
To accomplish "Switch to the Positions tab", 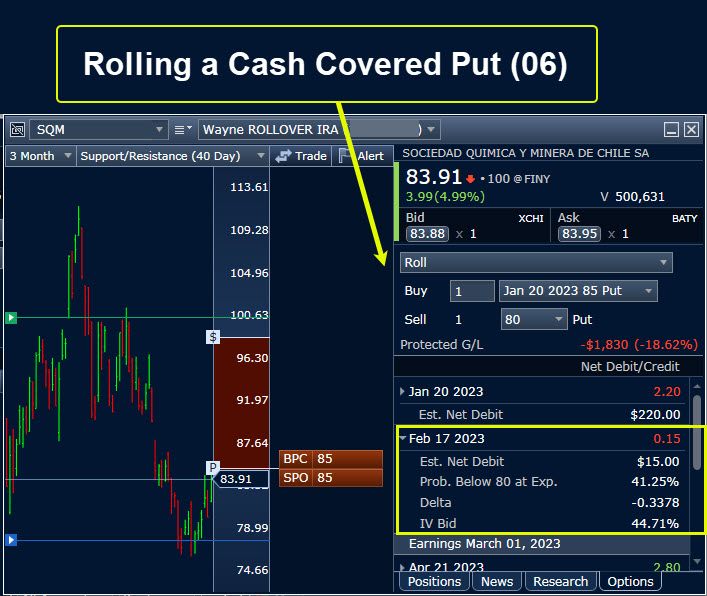I will coord(434,581).
